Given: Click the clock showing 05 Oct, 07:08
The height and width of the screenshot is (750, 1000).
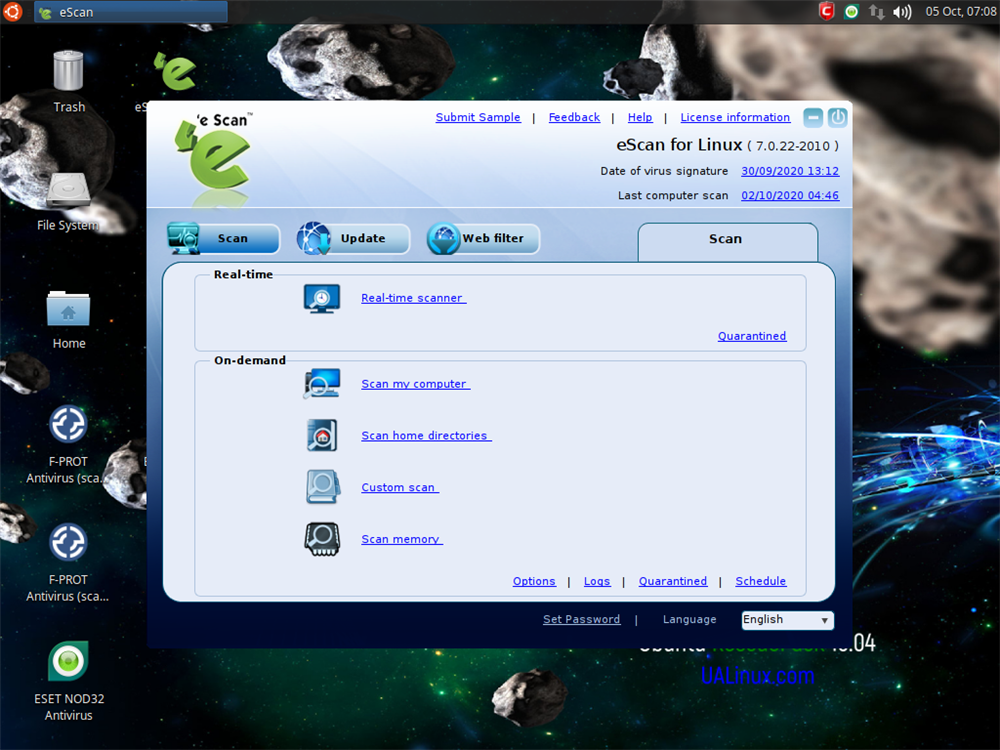Looking at the screenshot, I should point(960,11).
